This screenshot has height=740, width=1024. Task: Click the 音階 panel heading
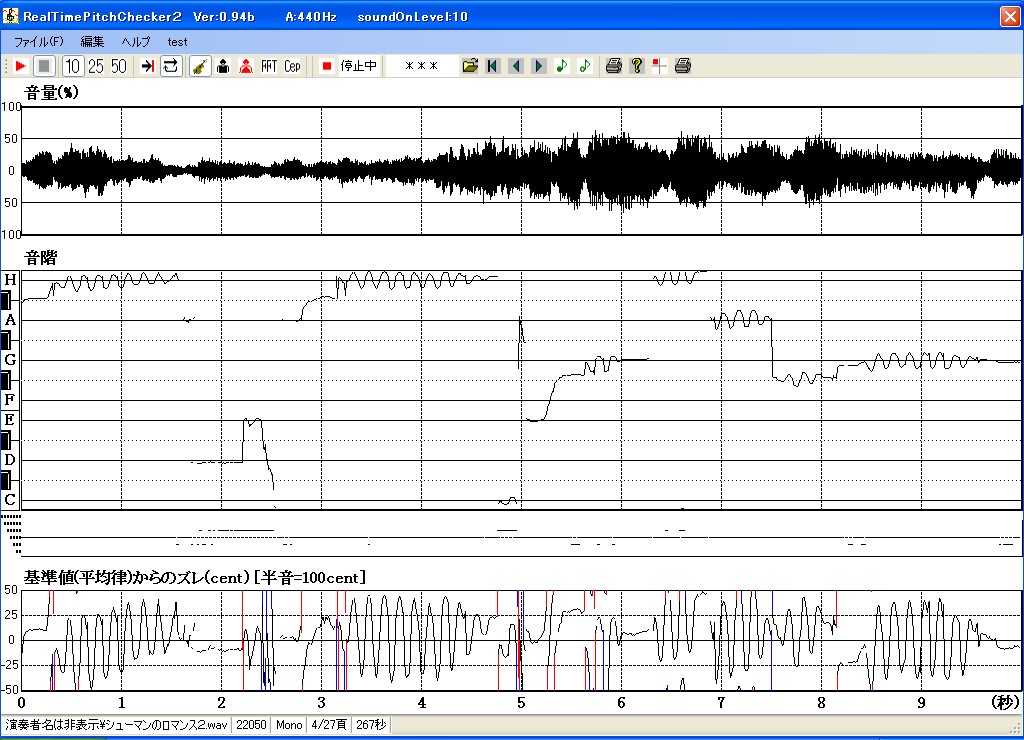pyautogui.click(x=40, y=258)
